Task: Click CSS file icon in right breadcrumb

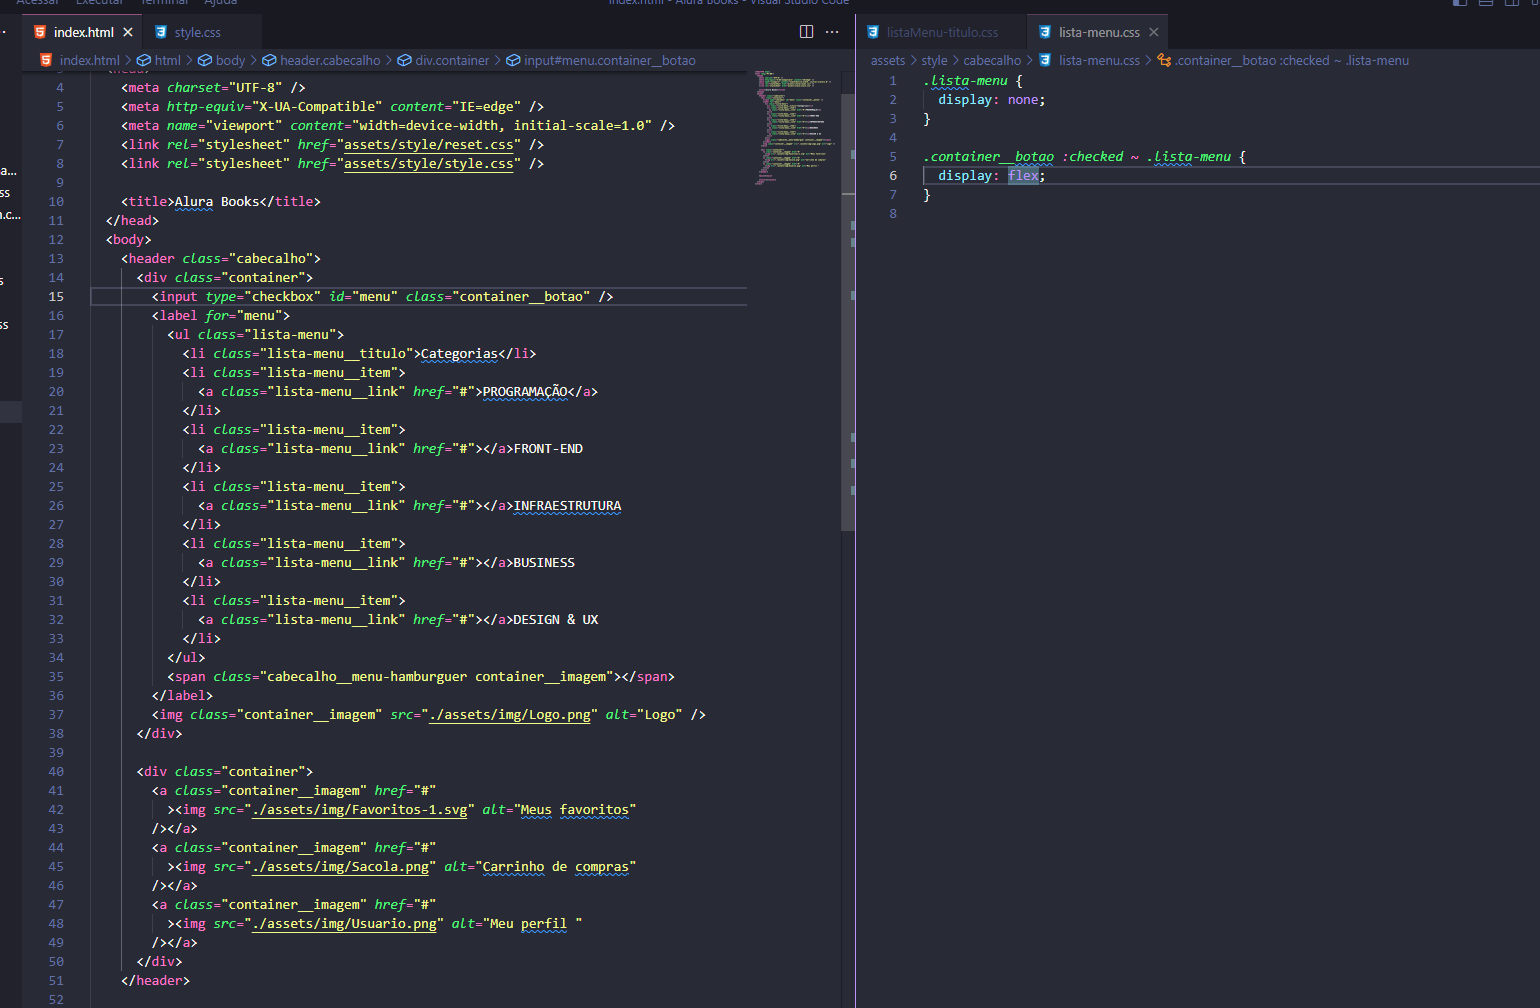Action: 1045,60
